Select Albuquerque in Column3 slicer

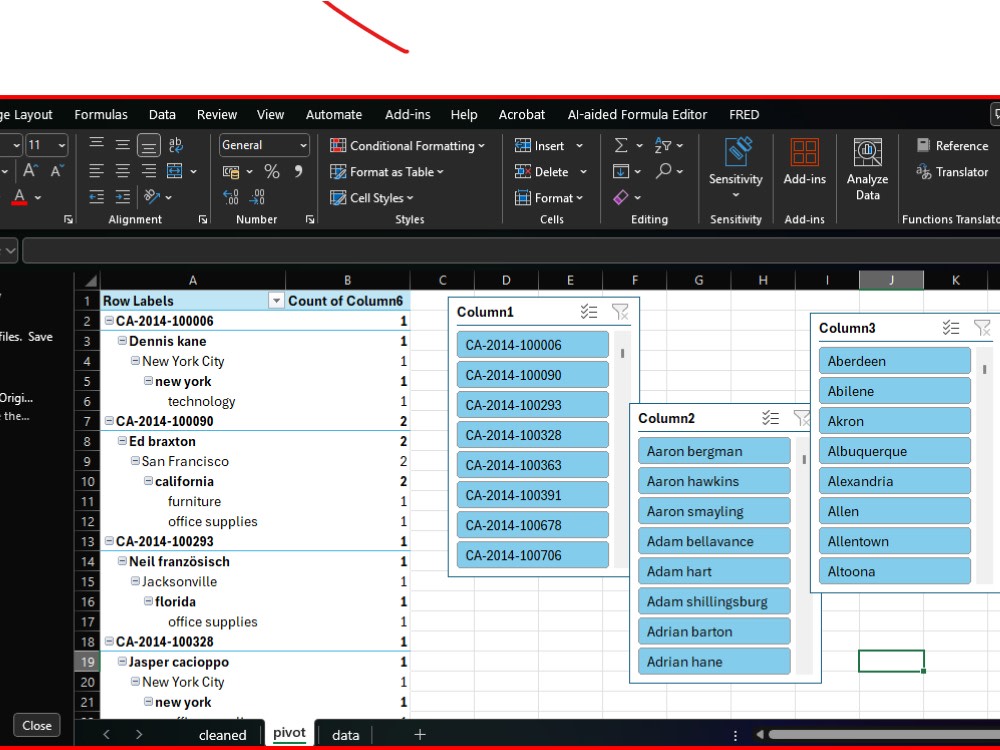tap(895, 452)
